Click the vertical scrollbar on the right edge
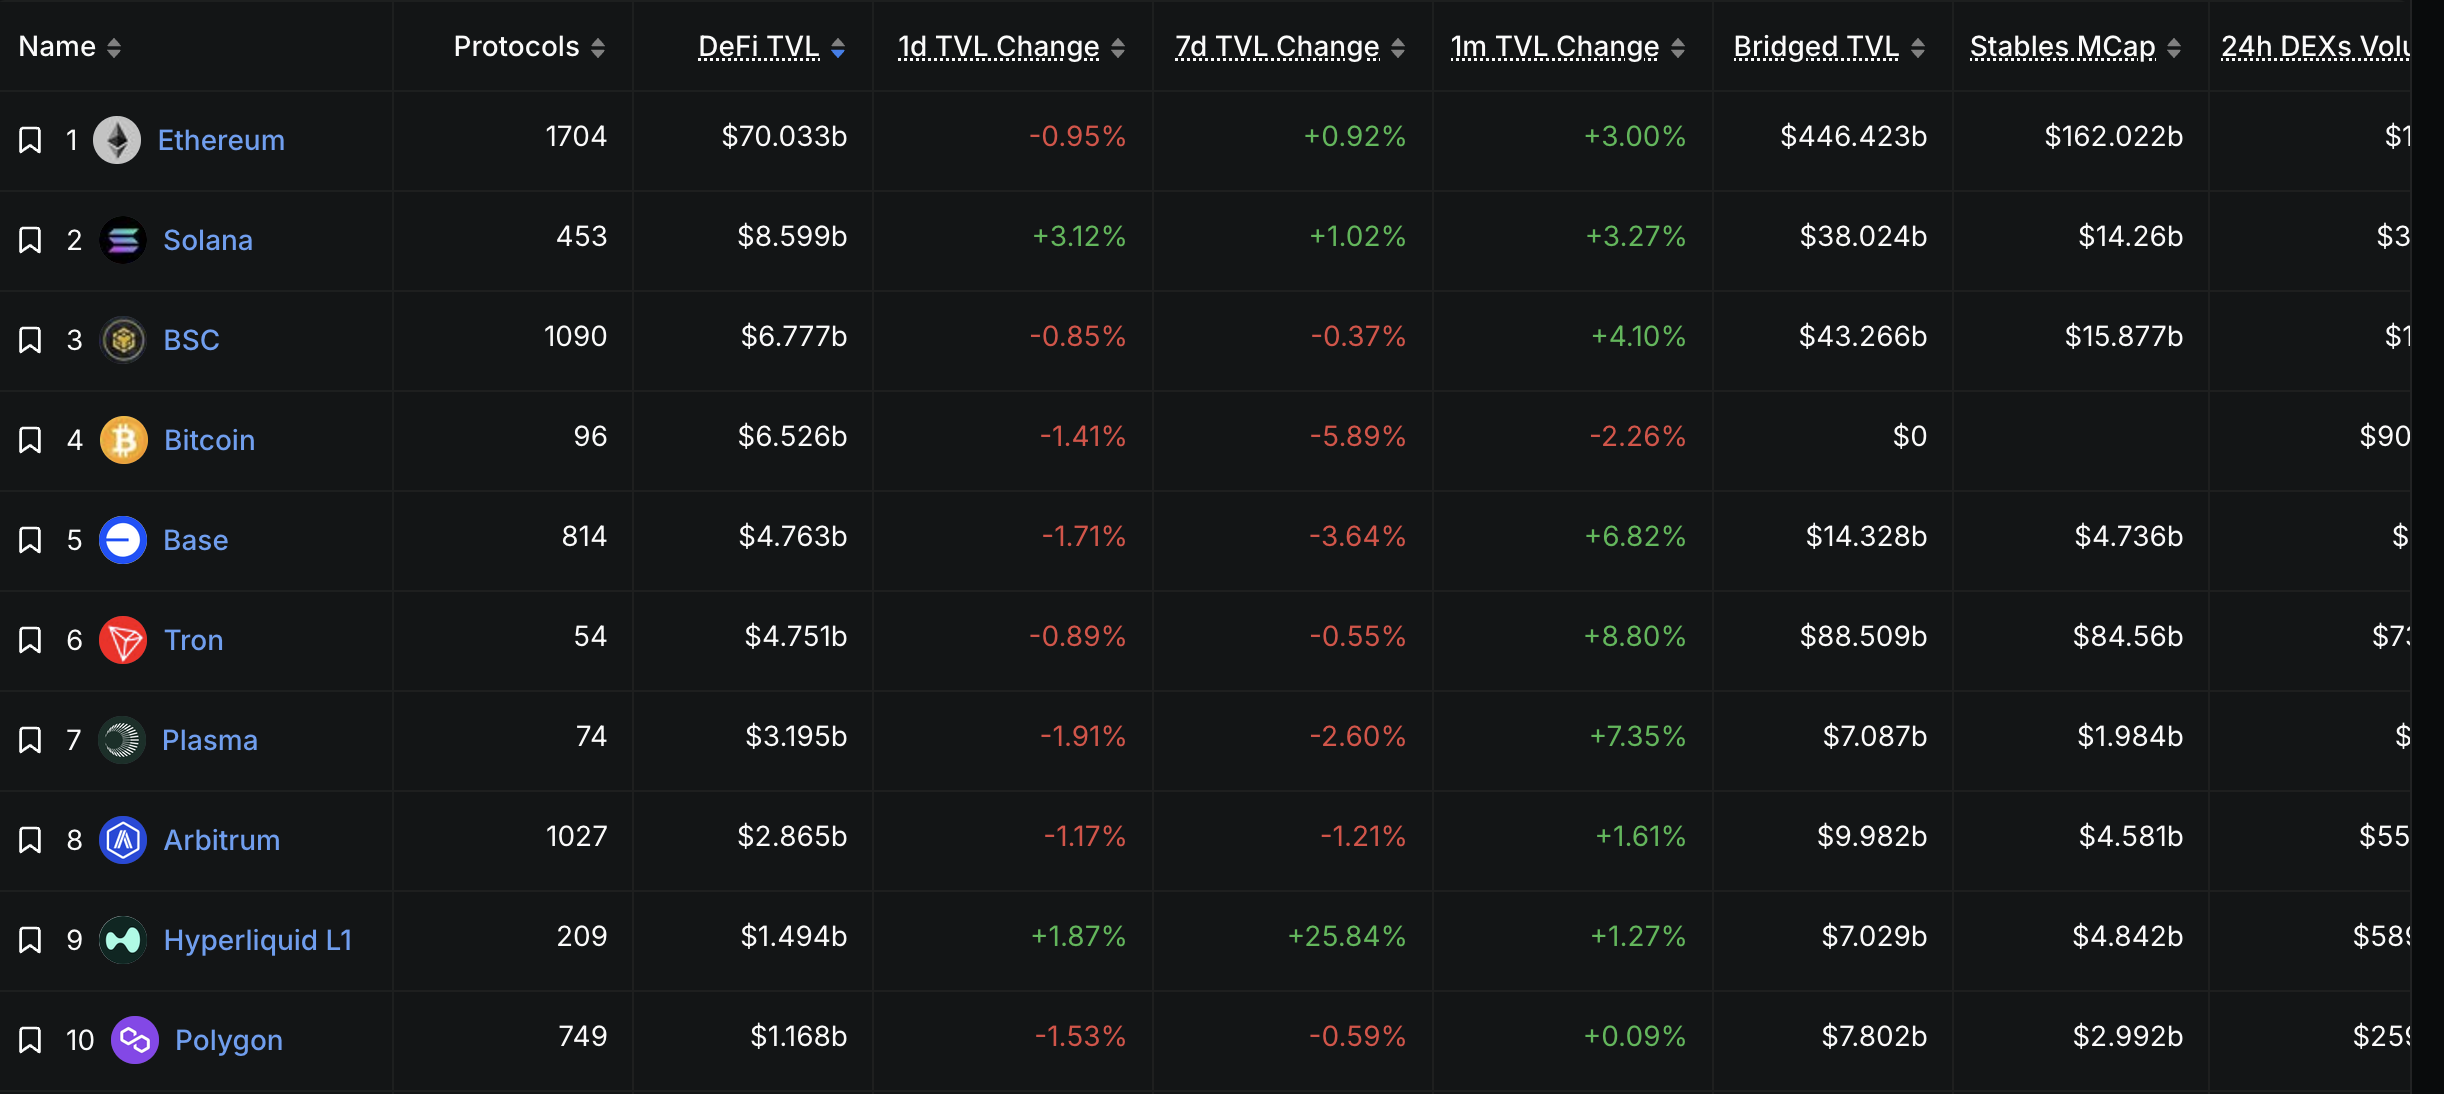The image size is (2444, 1094). (2427, 547)
